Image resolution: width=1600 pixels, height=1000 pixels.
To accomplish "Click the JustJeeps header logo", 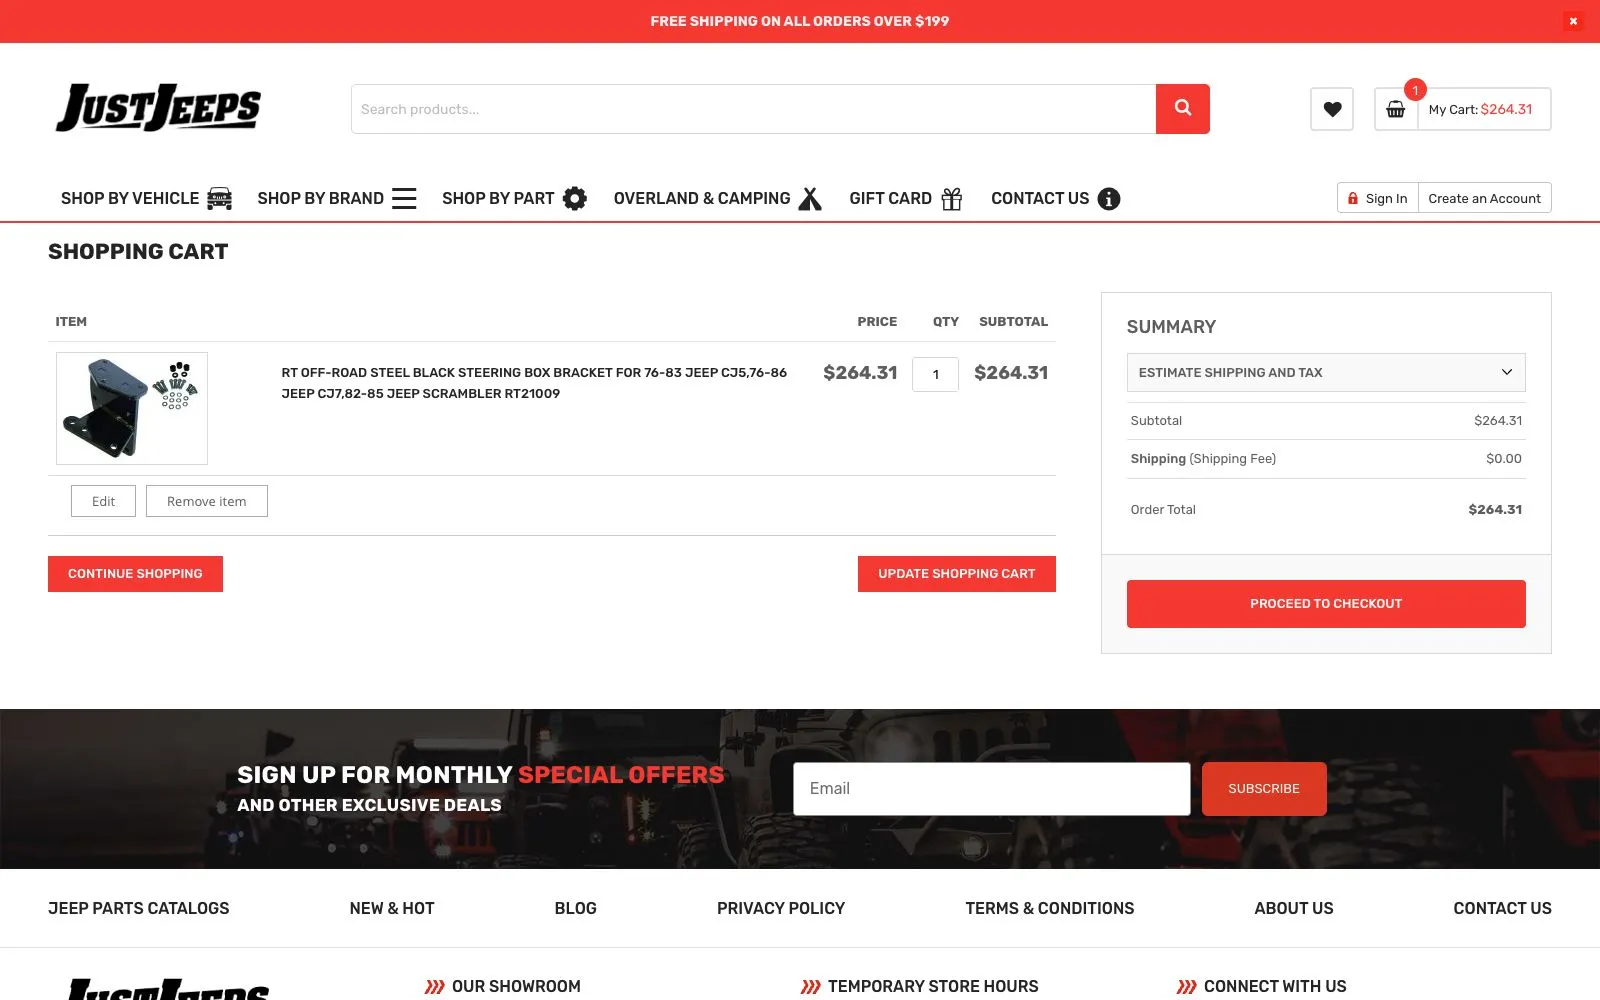I will coord(158,108).
